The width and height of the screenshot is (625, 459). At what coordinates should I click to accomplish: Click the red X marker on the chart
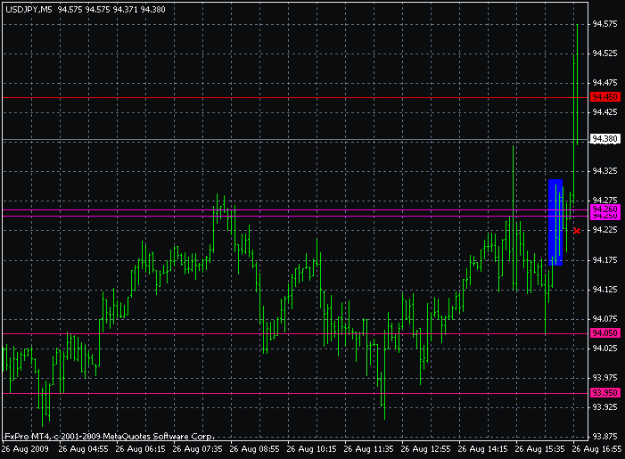pos(576,231)
